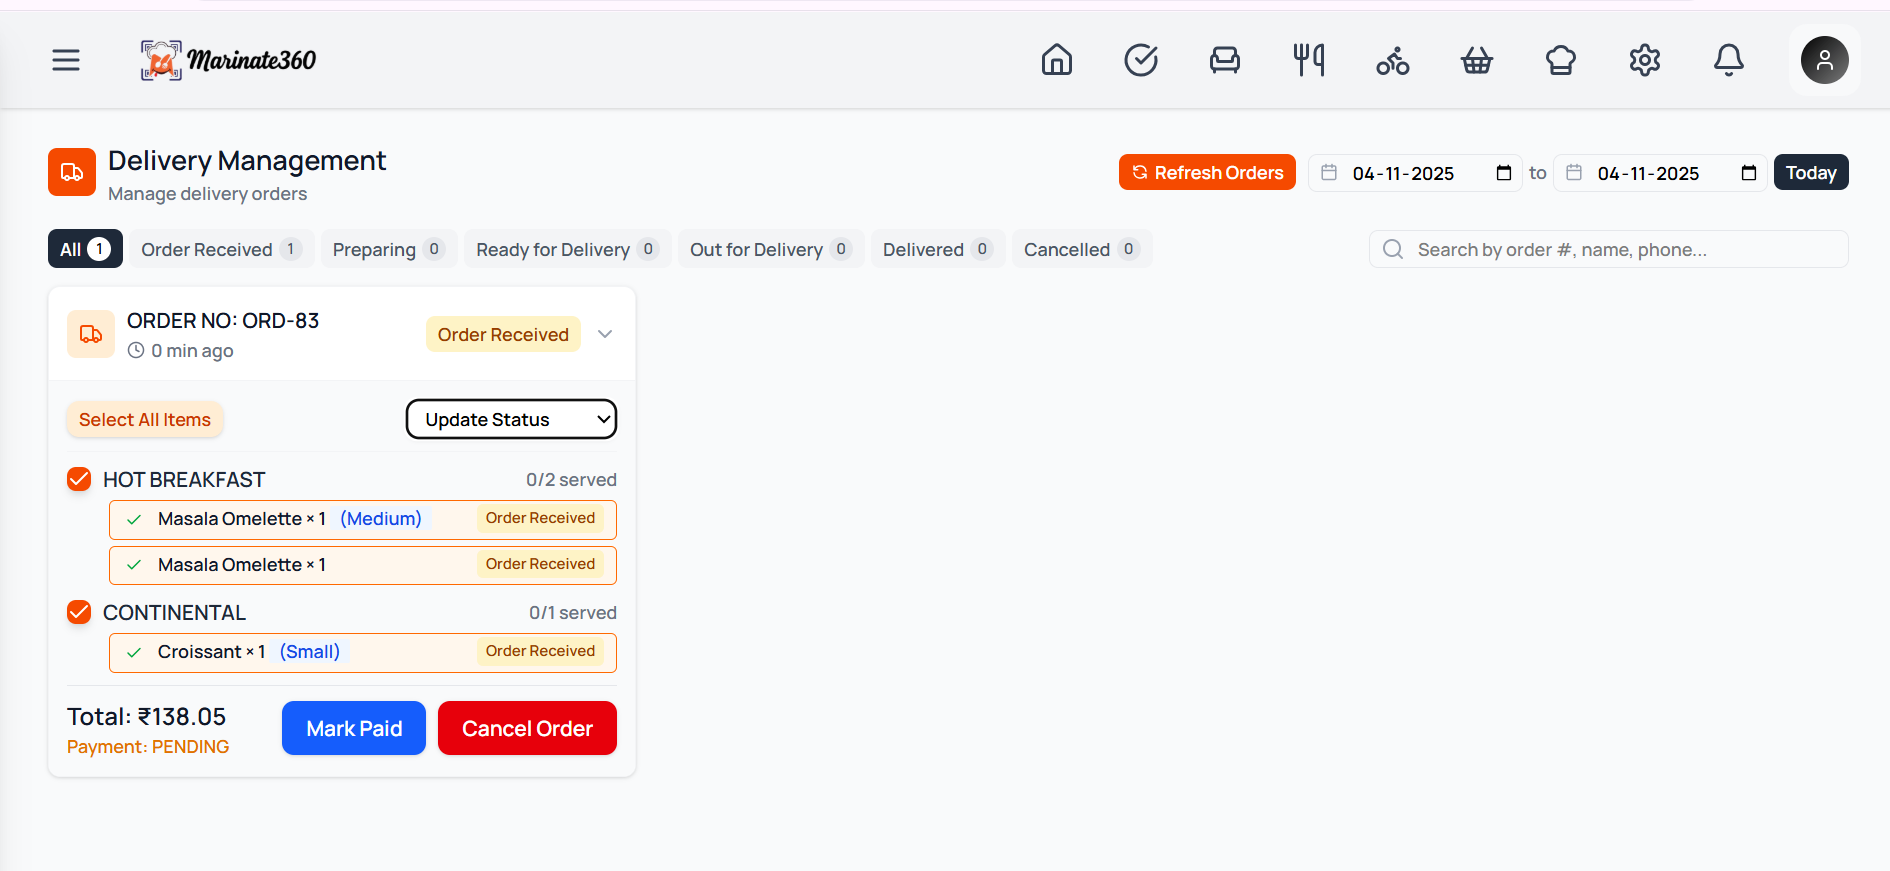Select the Preparing tab
The width and height of the screenshot is (1890, 871).
(x=389, y=249)
